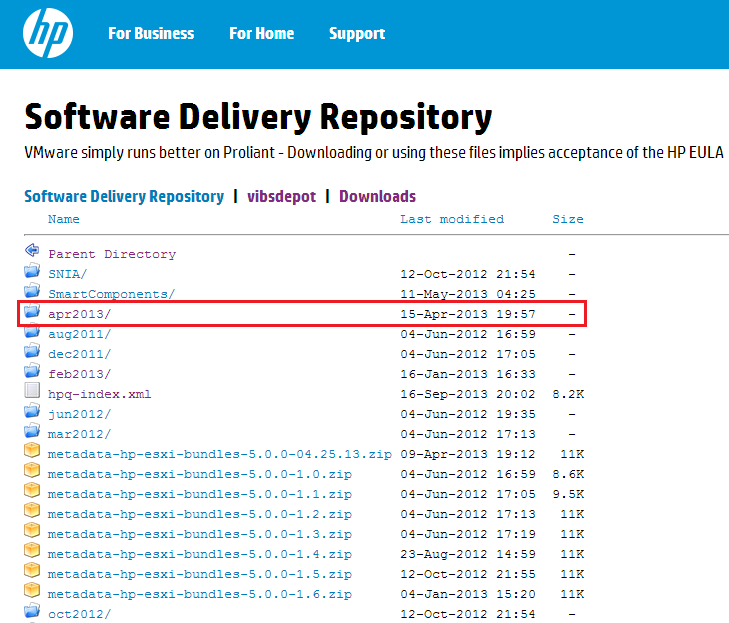Sort the listing by Size column
This screenshot has width=729, height=623.
(x=568, y=219)
